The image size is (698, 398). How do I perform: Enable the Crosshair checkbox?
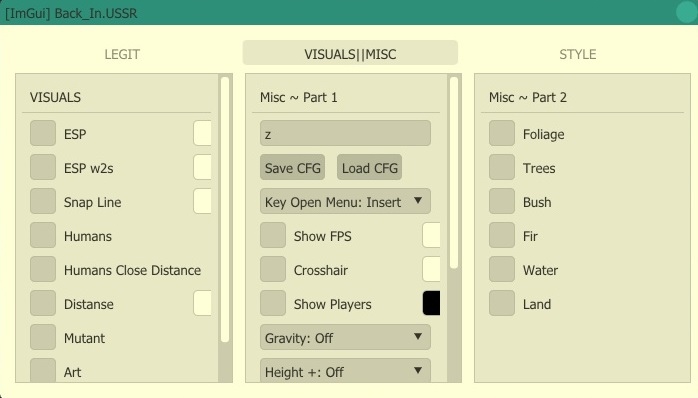(x=273, y=269)
